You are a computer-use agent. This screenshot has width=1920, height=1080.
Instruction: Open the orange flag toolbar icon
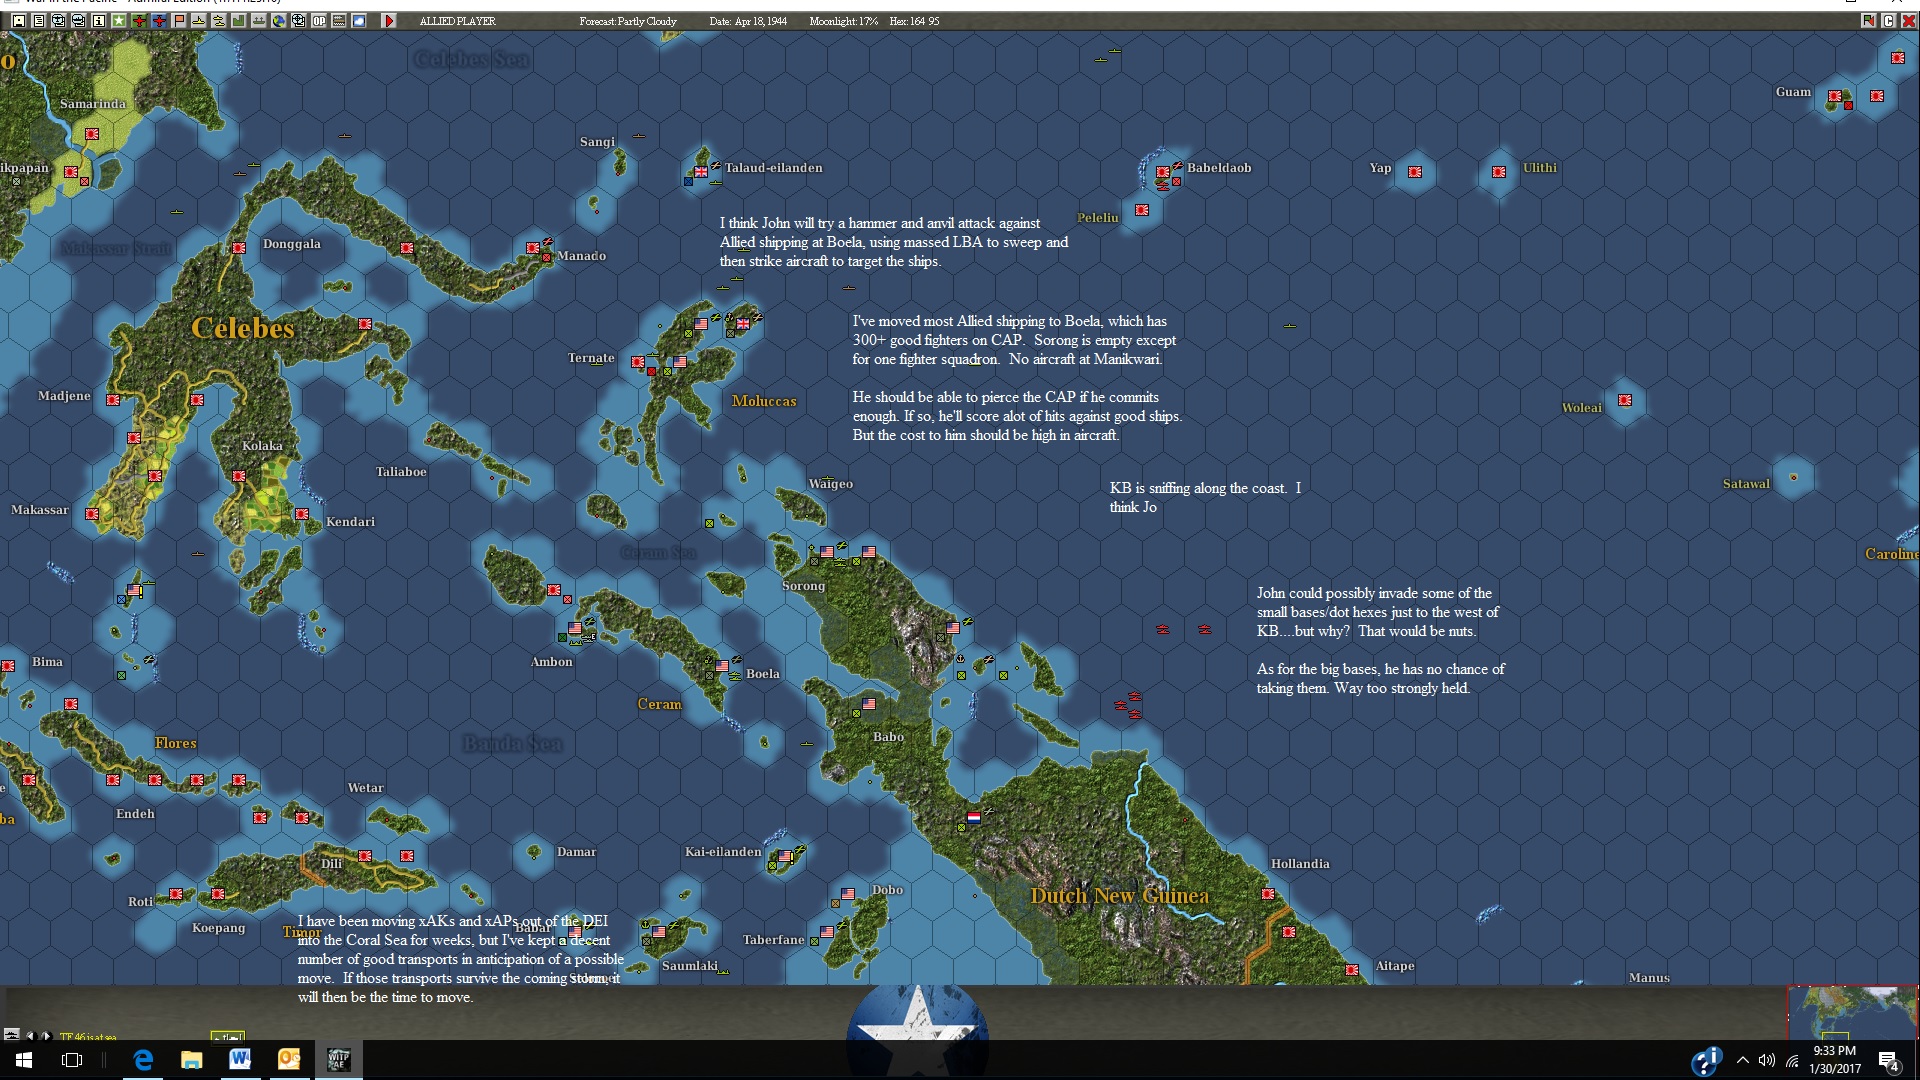tap(179, 20)
